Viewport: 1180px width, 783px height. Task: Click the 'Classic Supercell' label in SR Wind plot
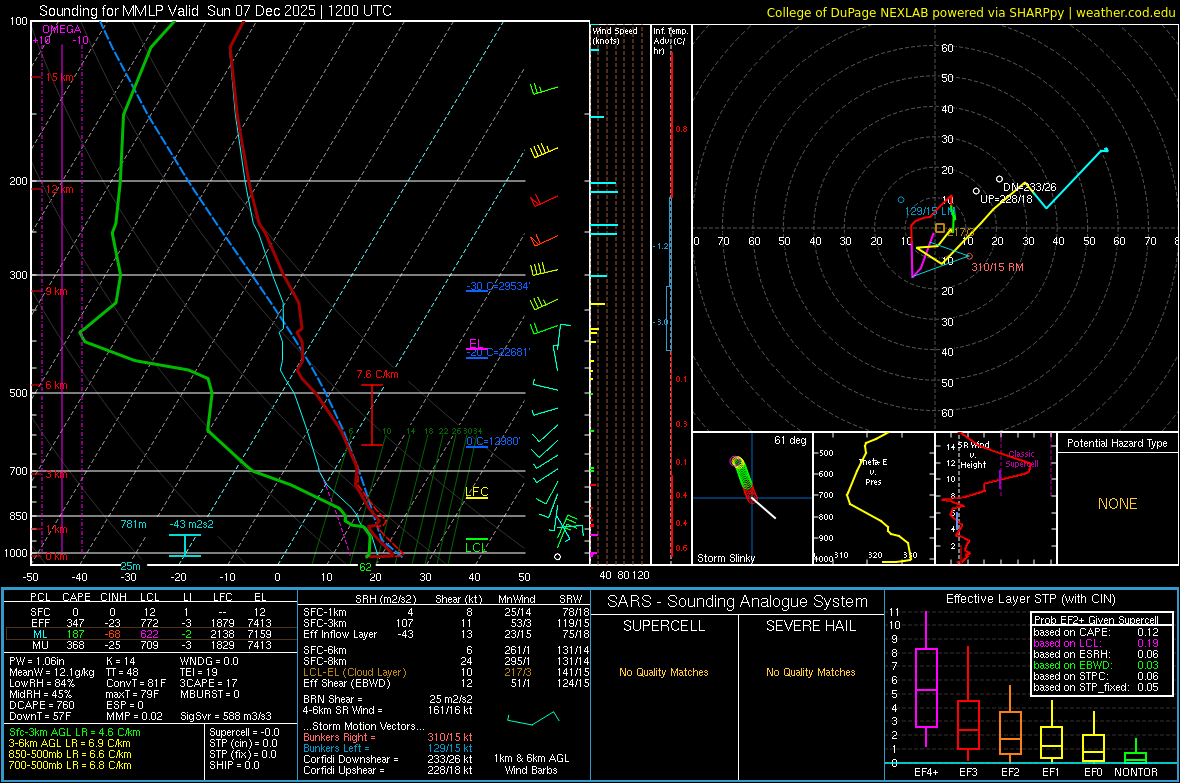1021,459
